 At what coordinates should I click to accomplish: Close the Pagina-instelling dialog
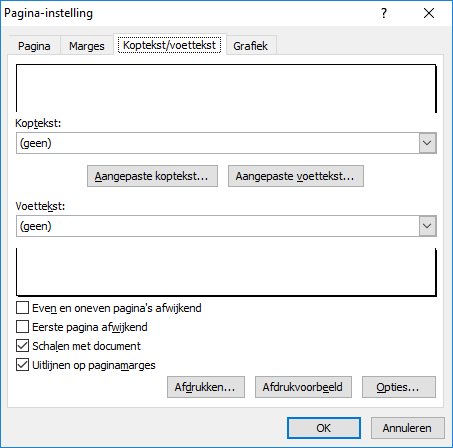pos(429,13)
